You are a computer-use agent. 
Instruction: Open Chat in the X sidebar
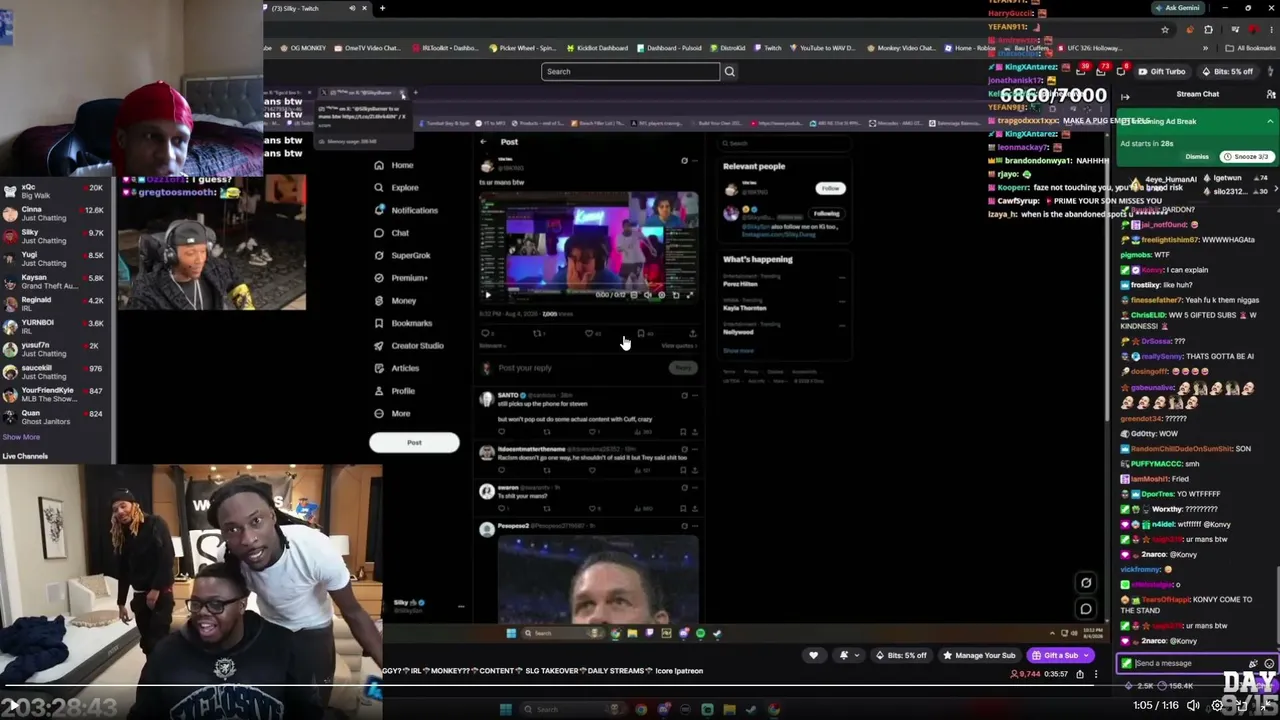(392, 233)
